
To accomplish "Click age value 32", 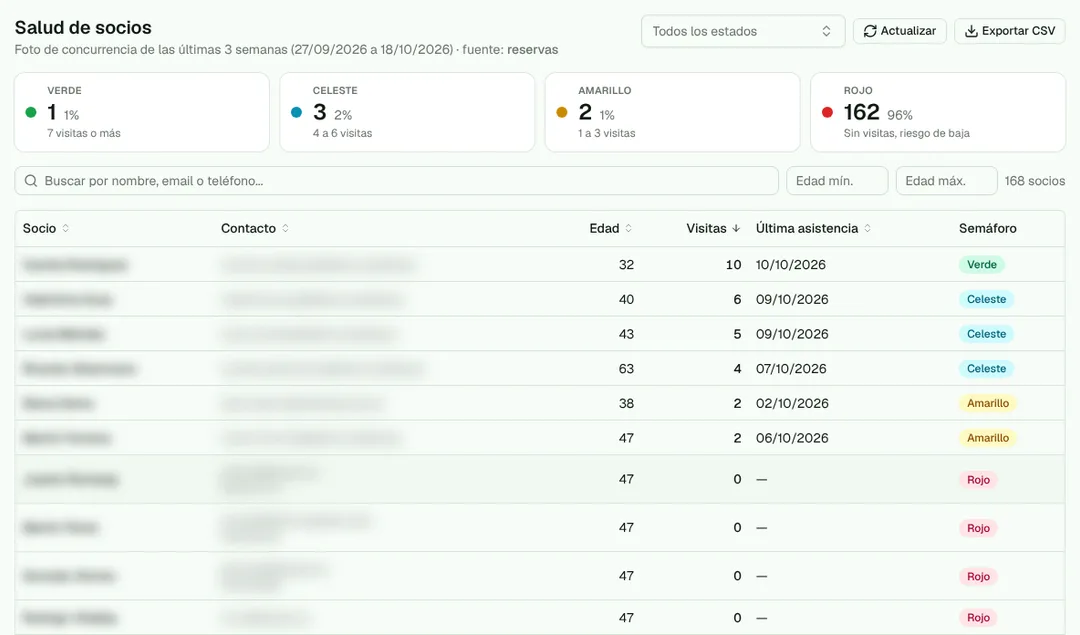I will point(626,264).
